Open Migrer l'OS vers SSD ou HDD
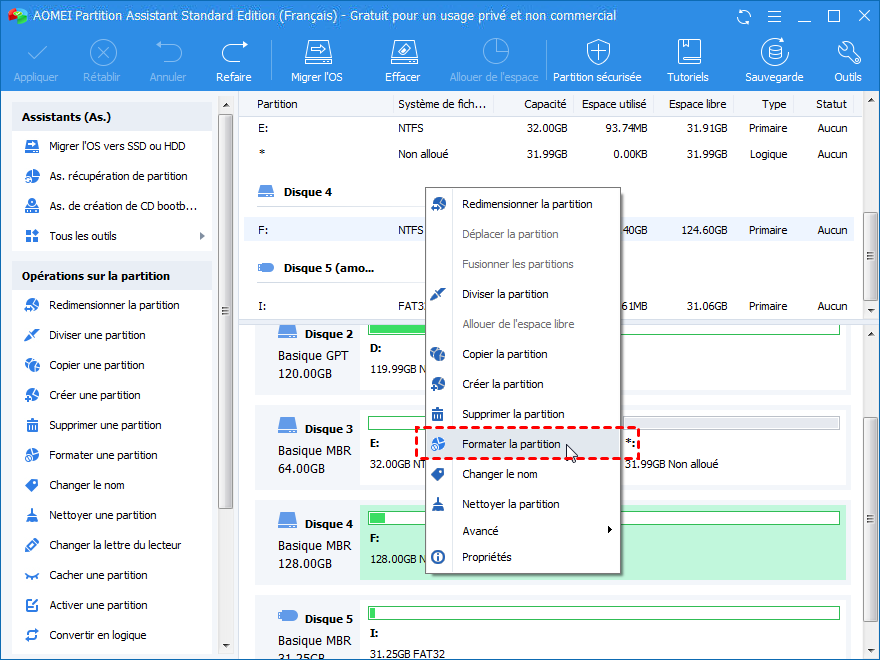The width and height of the screenshot is (880, 660). coord(116,146)
